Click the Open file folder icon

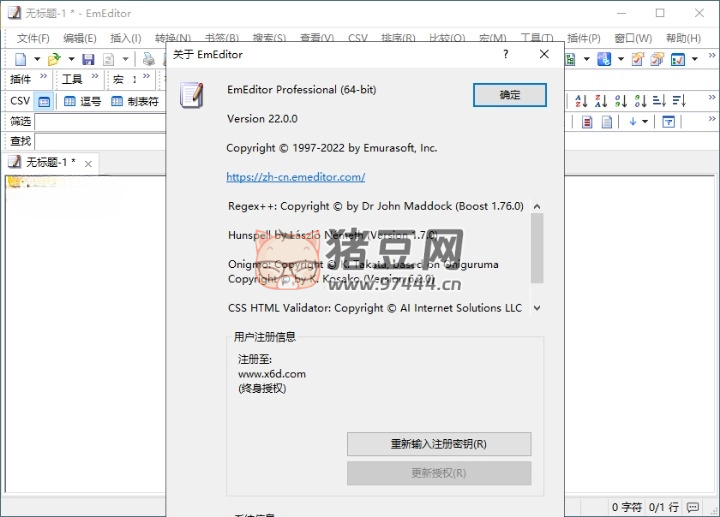(54, 60)
